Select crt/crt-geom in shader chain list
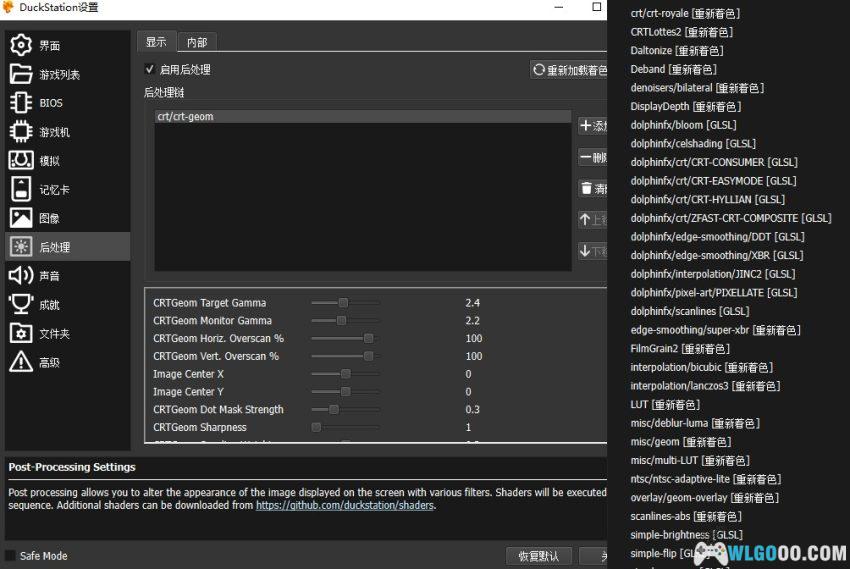 [363, 117]
